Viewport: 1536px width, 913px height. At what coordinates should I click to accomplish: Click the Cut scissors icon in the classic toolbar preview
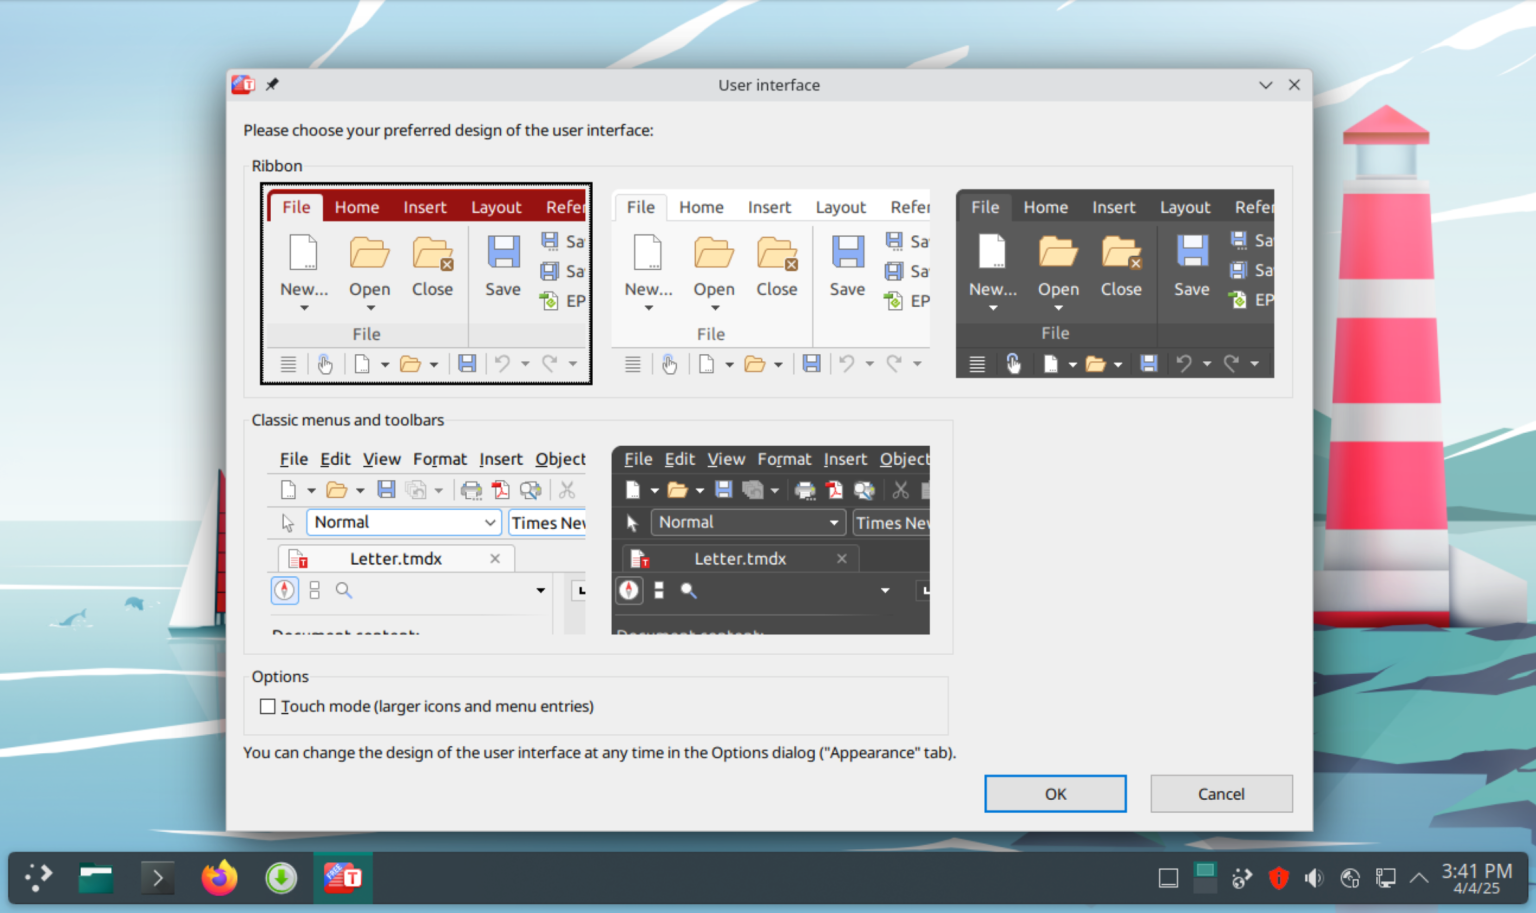[567, 489]
